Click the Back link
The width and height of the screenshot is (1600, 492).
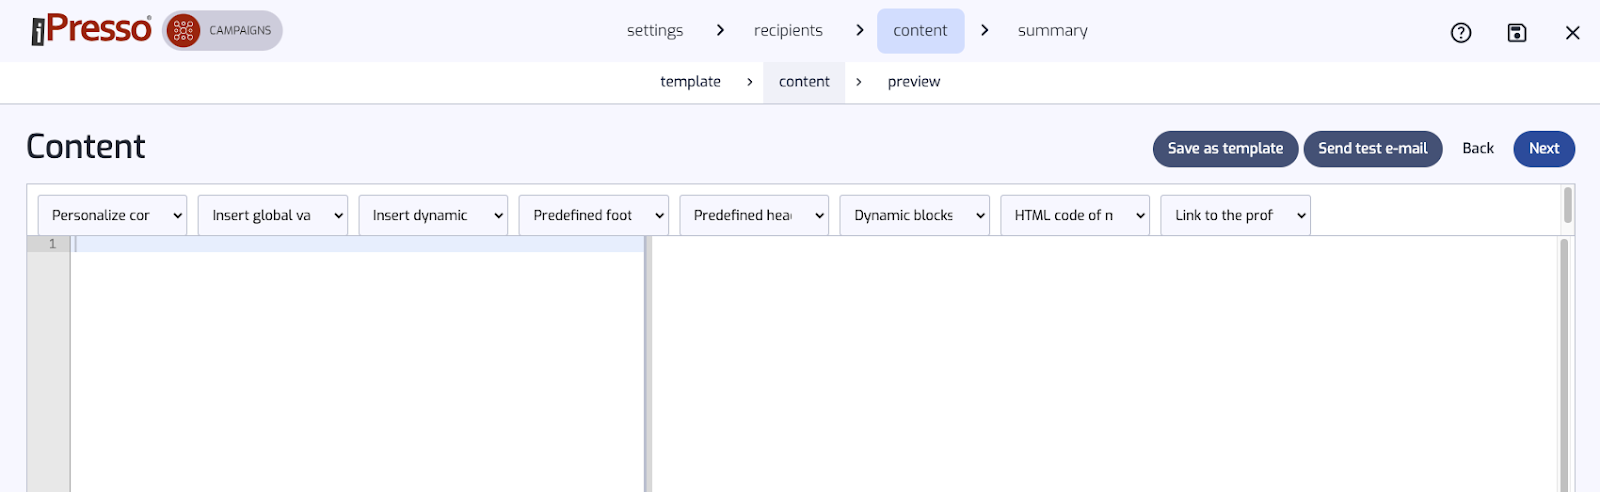coord(1478,149)
